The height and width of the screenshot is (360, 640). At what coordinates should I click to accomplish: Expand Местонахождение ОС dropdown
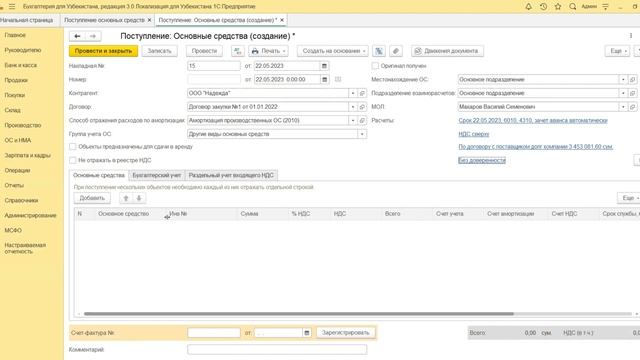(623, 80)
